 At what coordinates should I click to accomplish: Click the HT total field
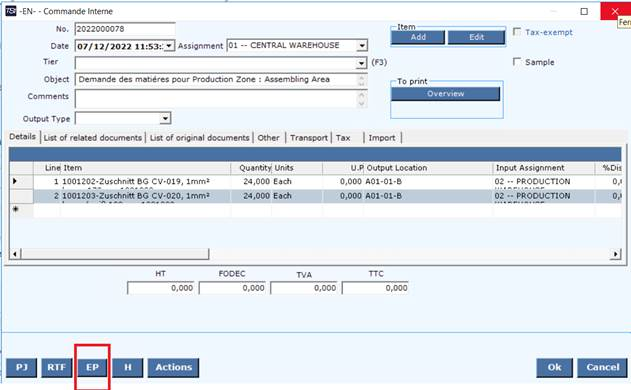[x=161, y=288]
